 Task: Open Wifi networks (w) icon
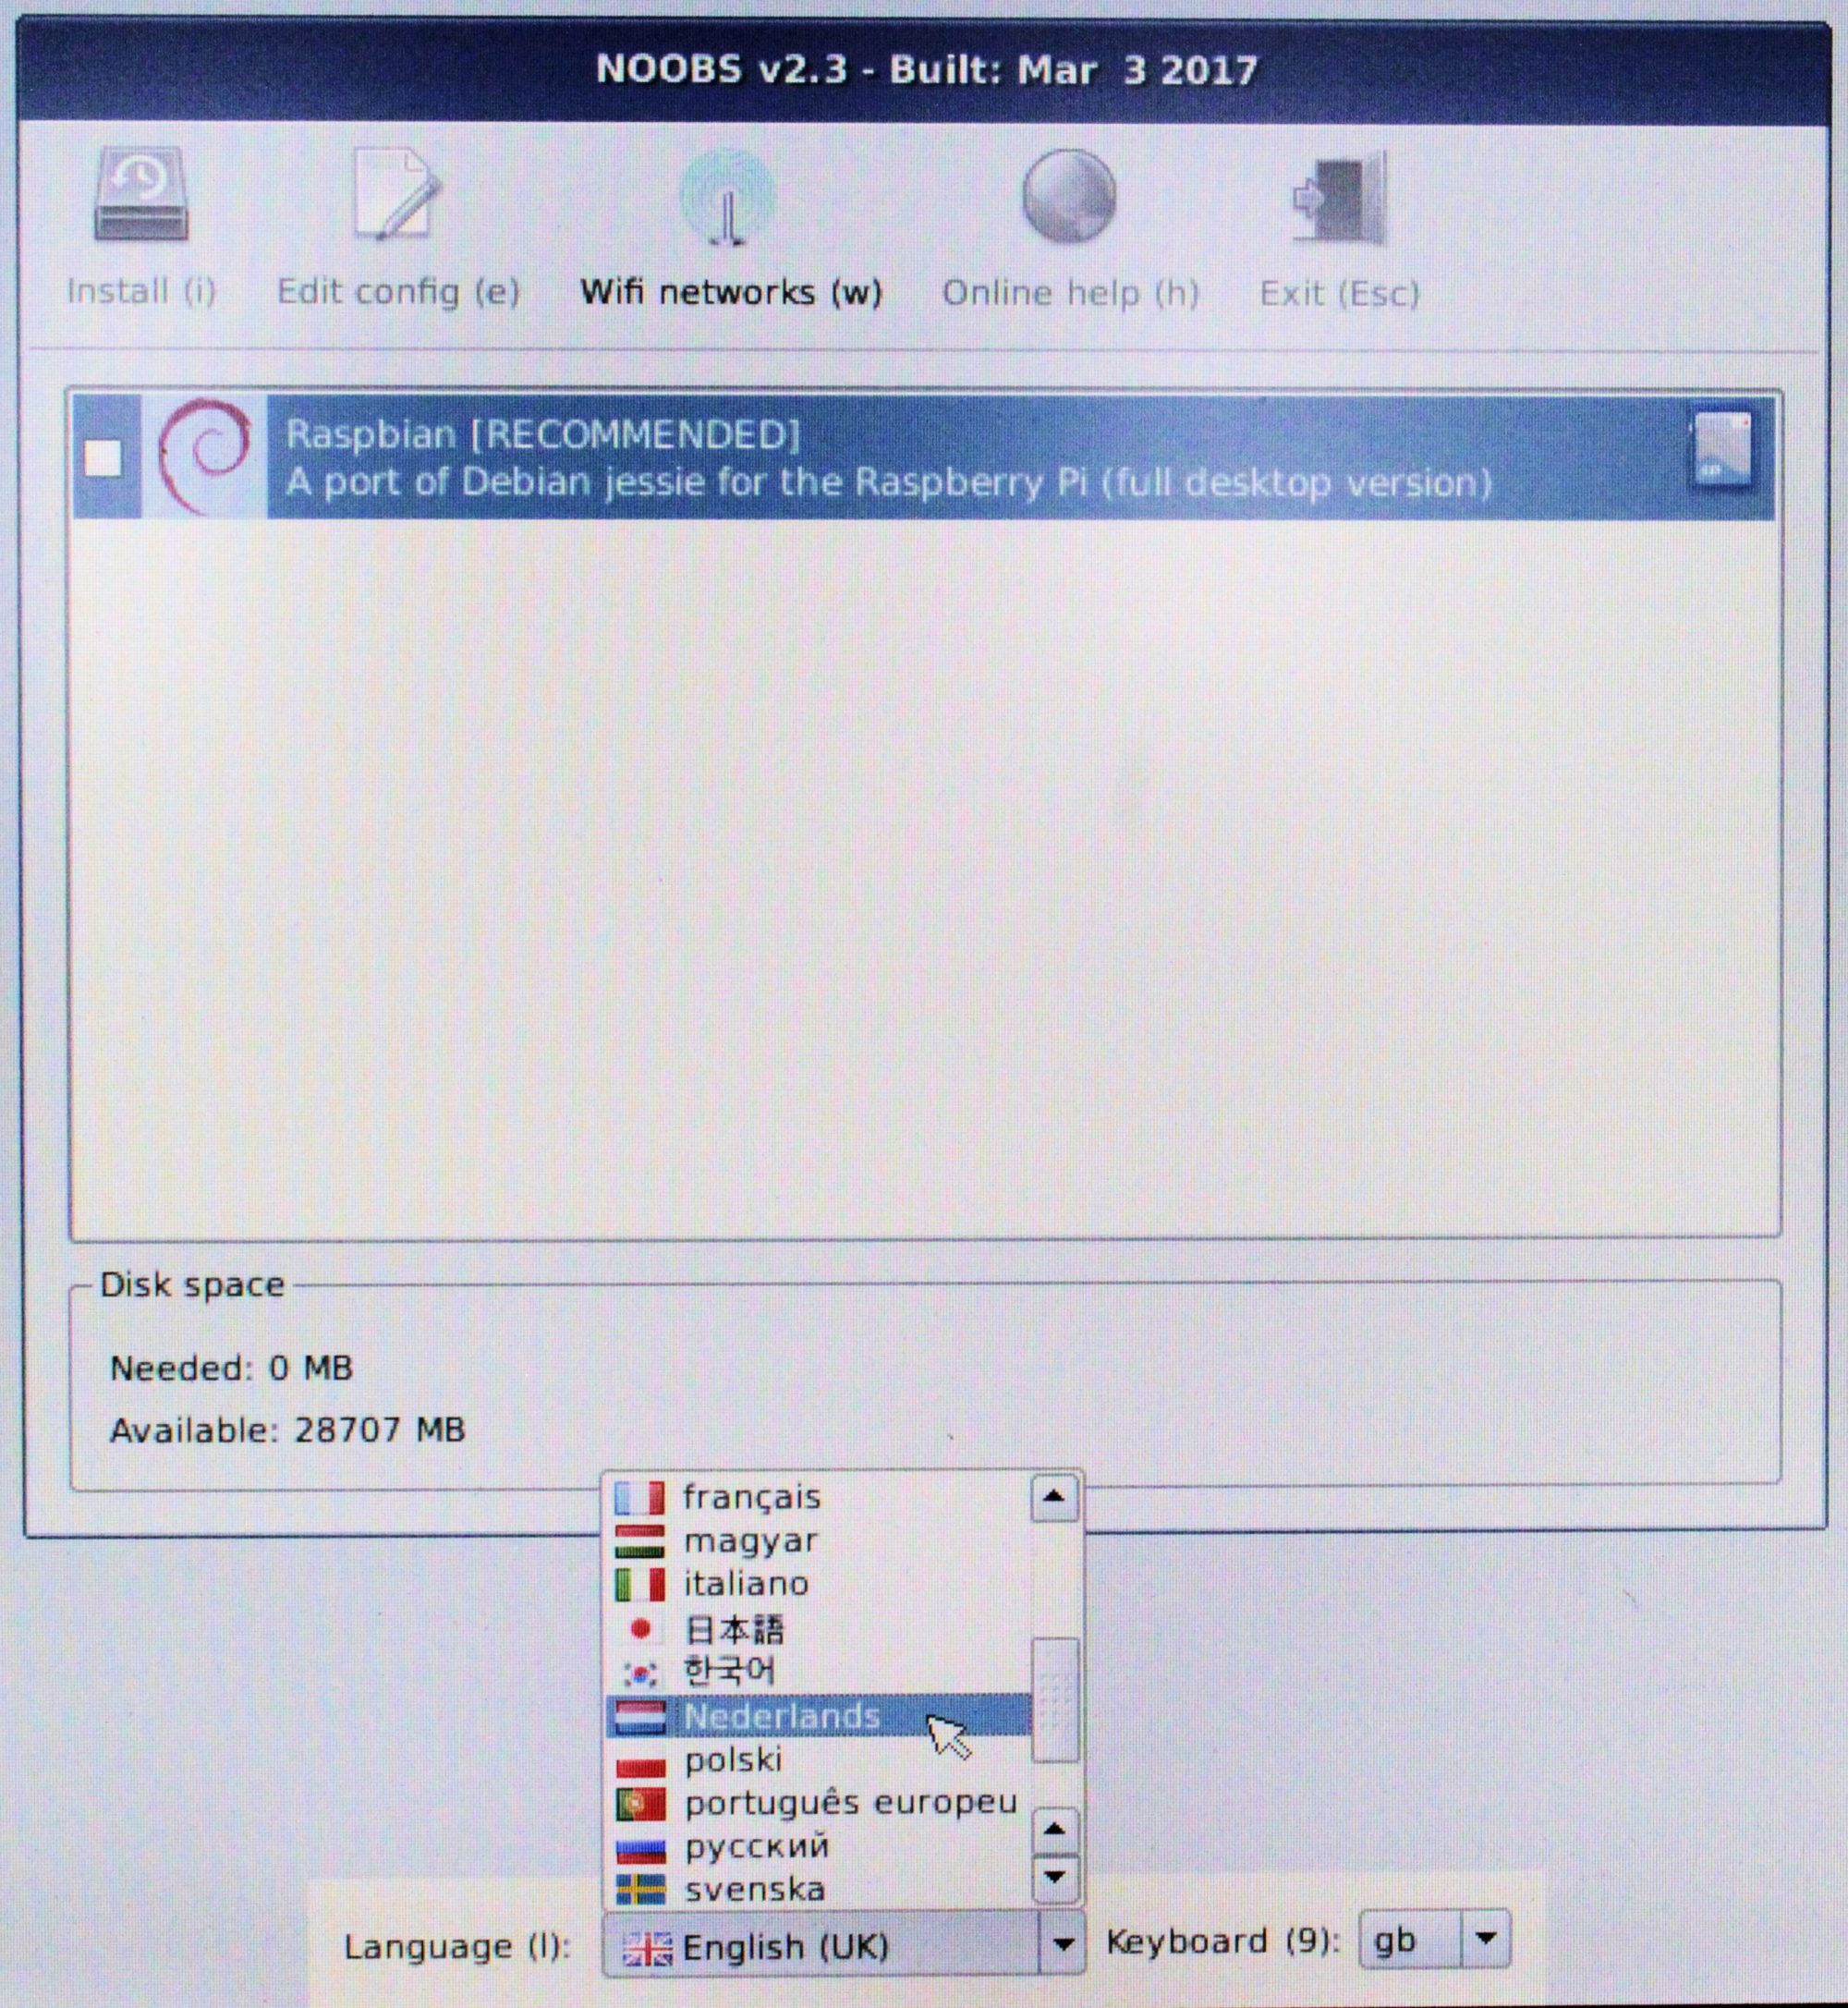pyautogui.click(x=728, y=198)
